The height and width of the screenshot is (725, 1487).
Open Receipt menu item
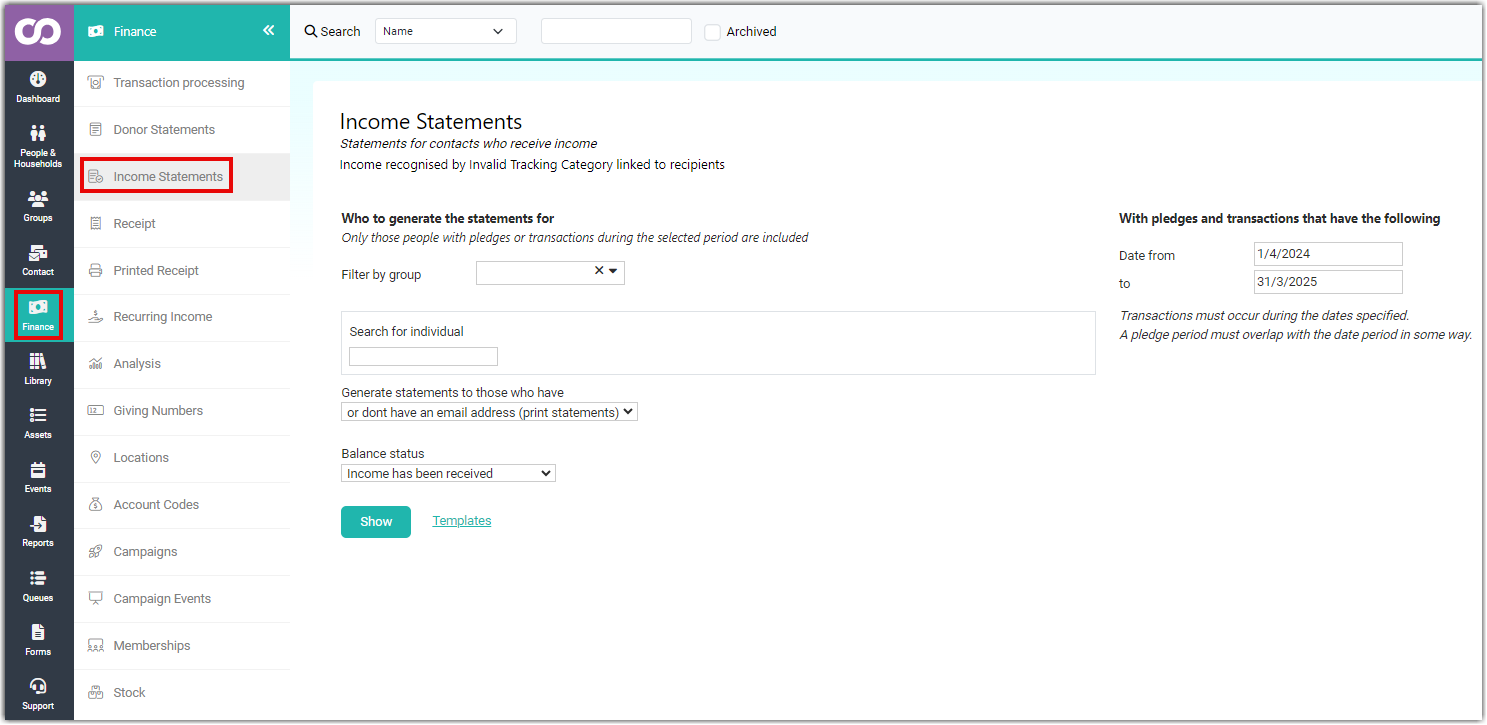pos(182,224)
